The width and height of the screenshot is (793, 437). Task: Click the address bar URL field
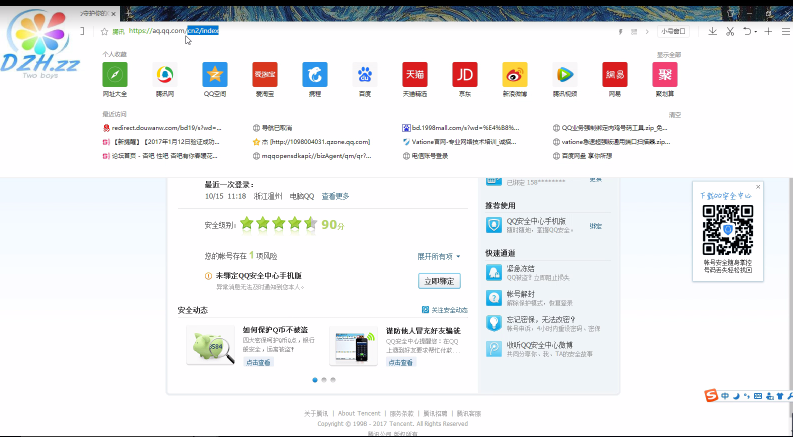click(x=354, y=31)
